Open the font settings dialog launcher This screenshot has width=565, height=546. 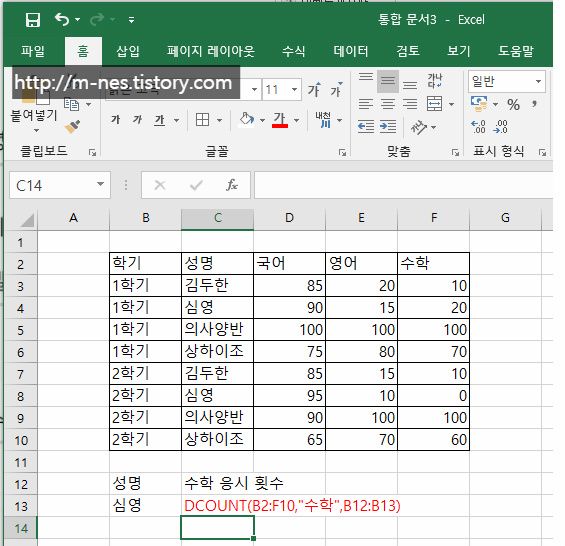[x=343, y=153]
